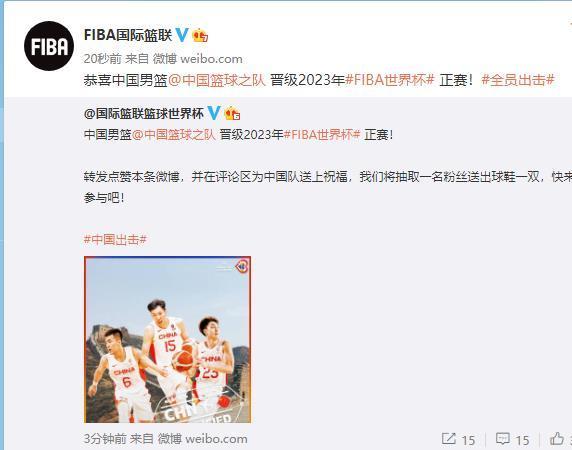Click verified V badge beside 国际篮联篮球世界杯
Screen dimensions: 572x450
point(214,113)
